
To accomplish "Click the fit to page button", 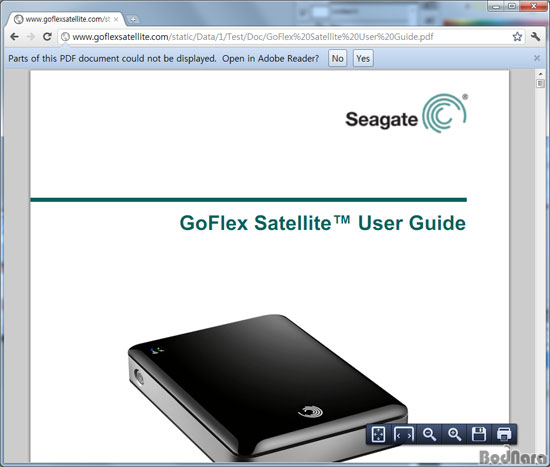I will (x=378, y=434).
